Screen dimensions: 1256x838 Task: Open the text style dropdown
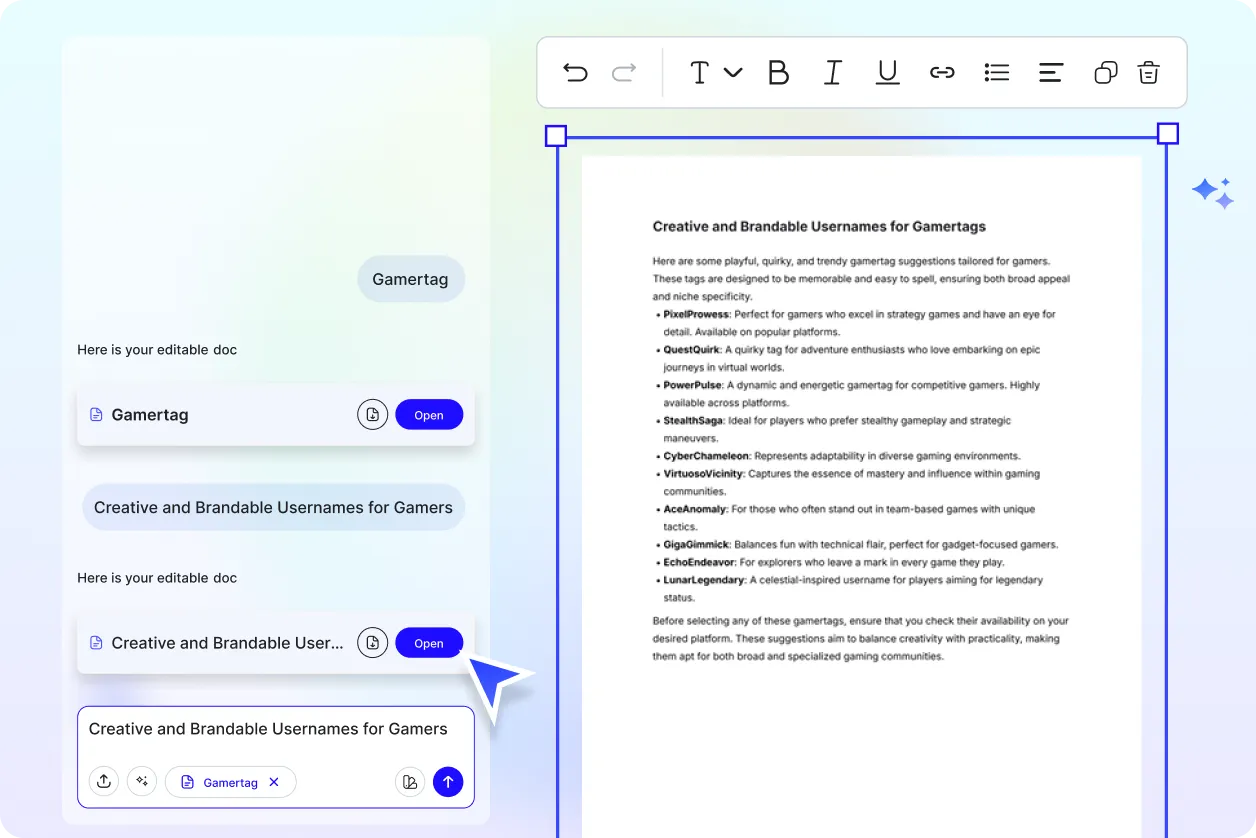coord(715,72)
